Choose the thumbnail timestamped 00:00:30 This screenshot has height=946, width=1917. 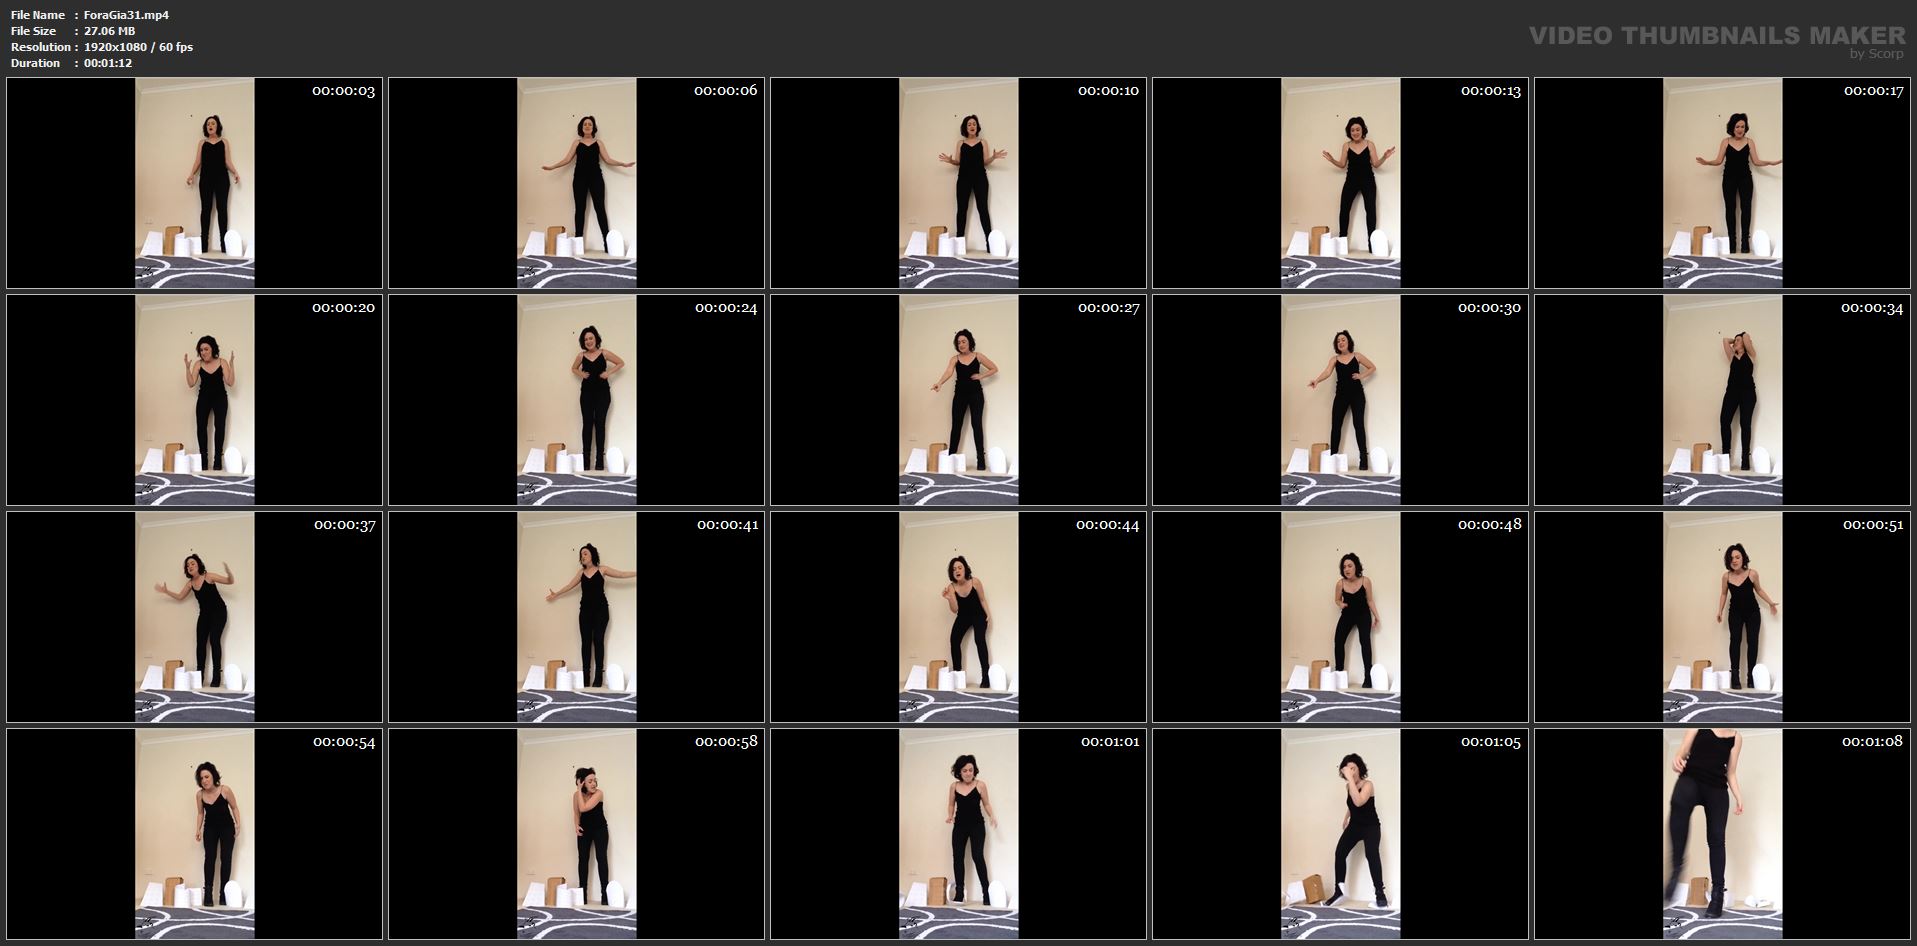pyautogui.click(x=1341, y=400)
